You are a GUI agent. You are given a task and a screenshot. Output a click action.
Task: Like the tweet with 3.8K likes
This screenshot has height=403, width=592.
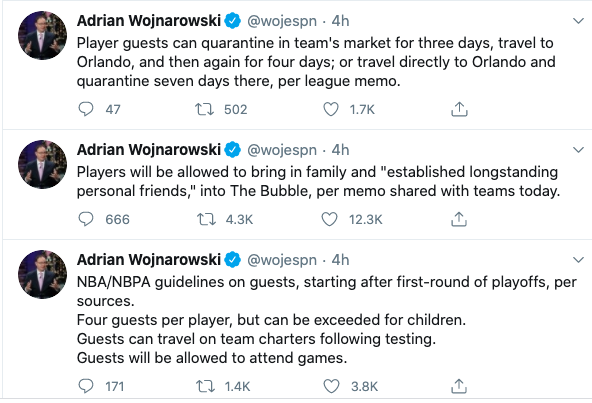click(x=331, y=386)
